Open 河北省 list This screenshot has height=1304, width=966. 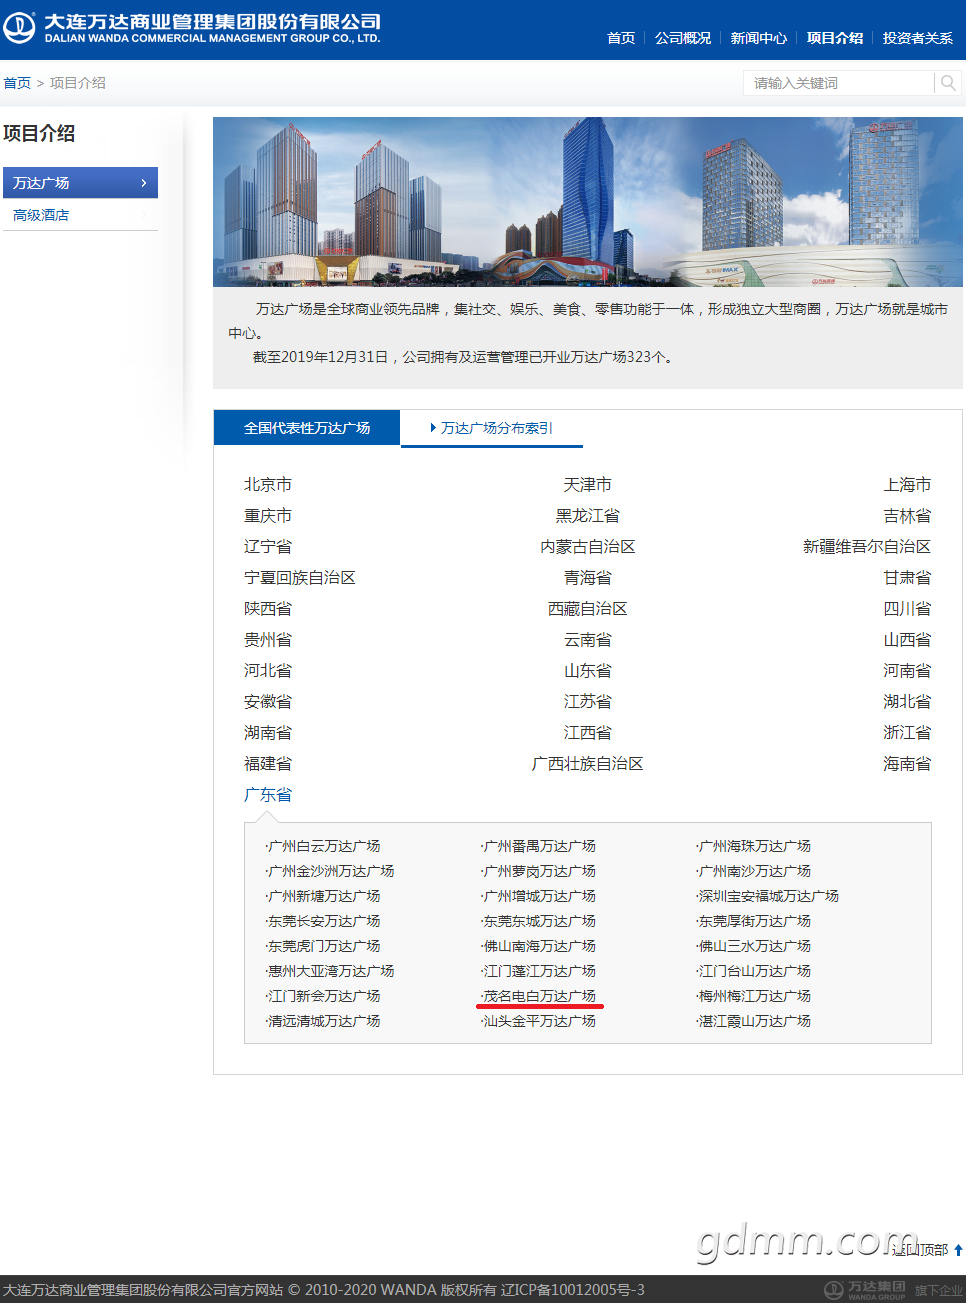click(x=268, y=671)
